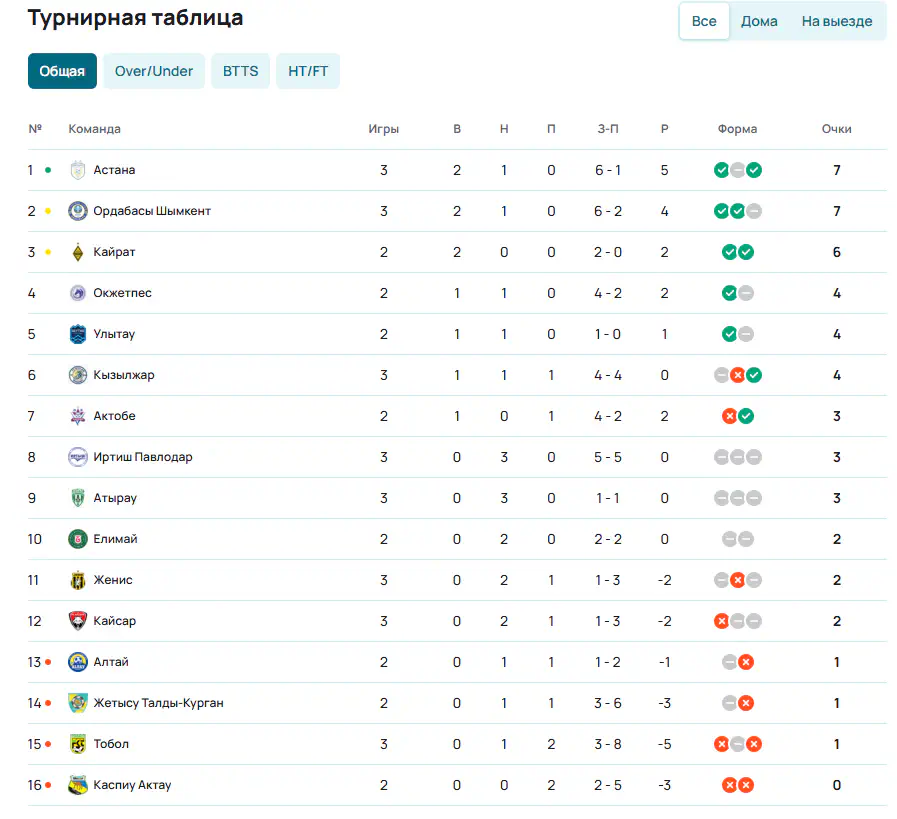Click the Кайсар team logo

pyautogui.click(x=78, y=621)
